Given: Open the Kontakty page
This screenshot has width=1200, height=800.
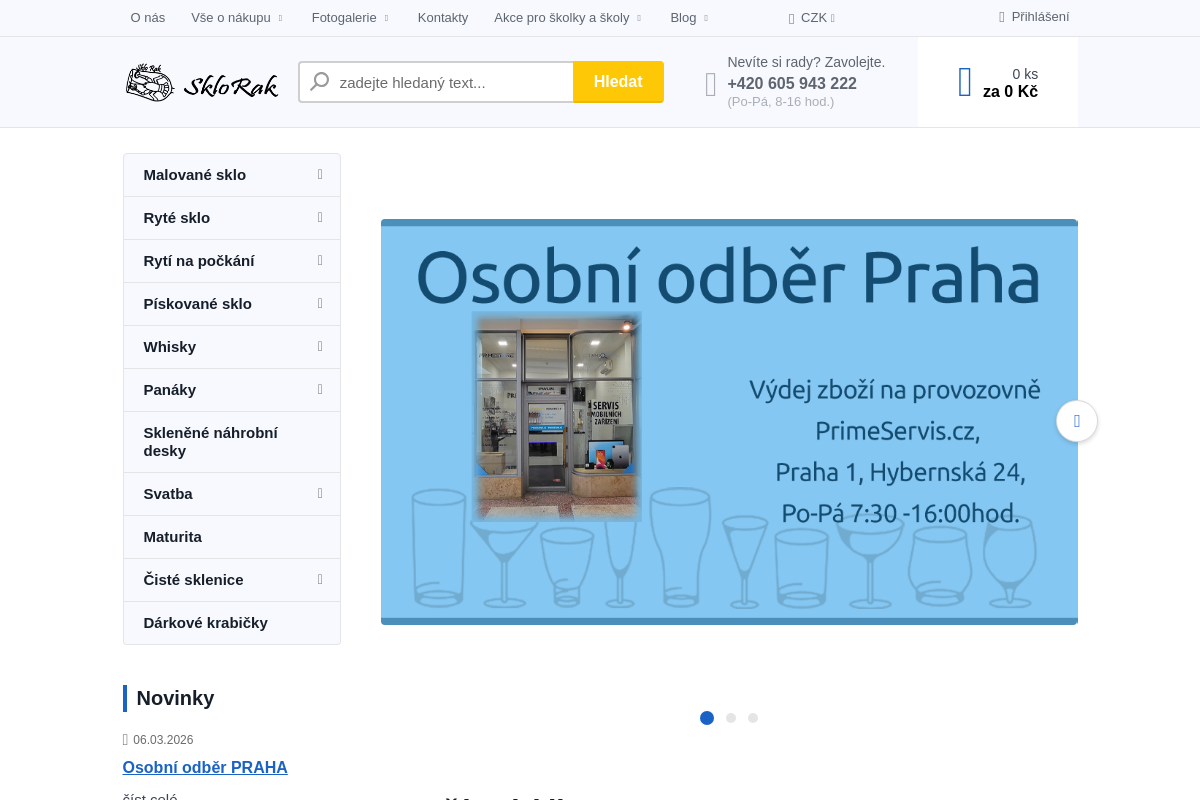Looking at the screenshot, I should pos(443,18).
